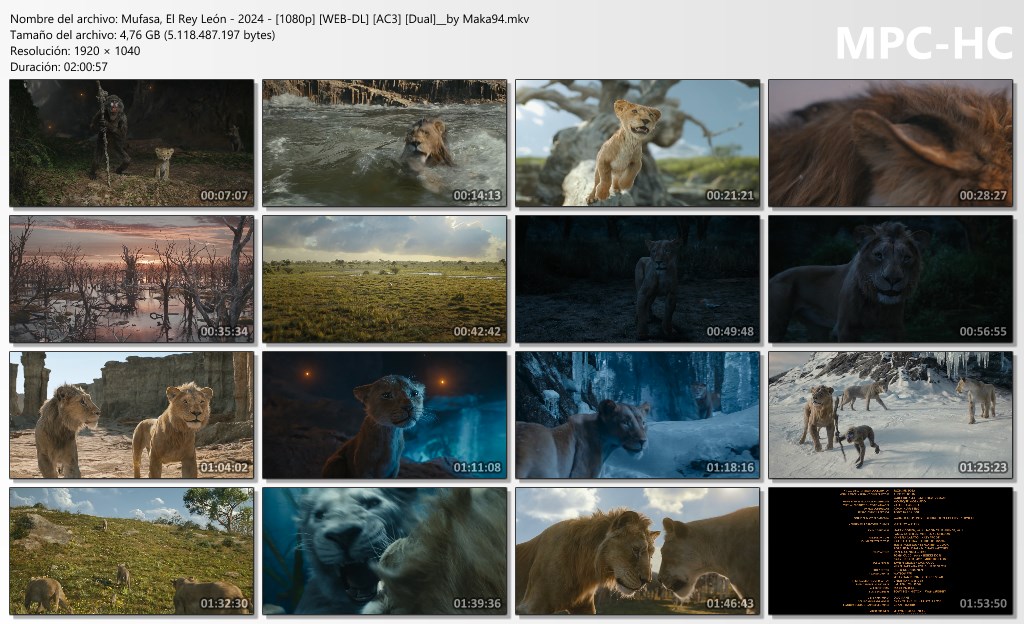
Task: Select the credits thumbnail at 01:53:50
Action: (x=891, y=551)
